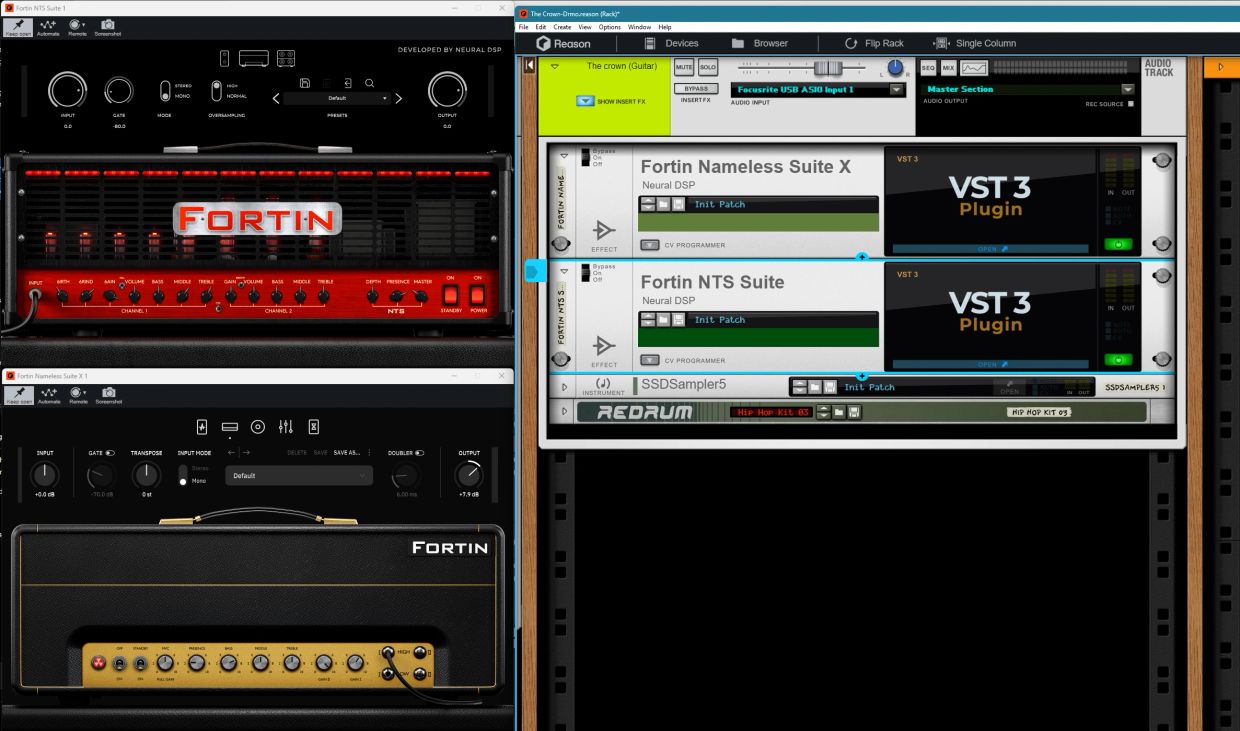Click Single Column in Reason toolbar
1240x731 pixels.
975,43
